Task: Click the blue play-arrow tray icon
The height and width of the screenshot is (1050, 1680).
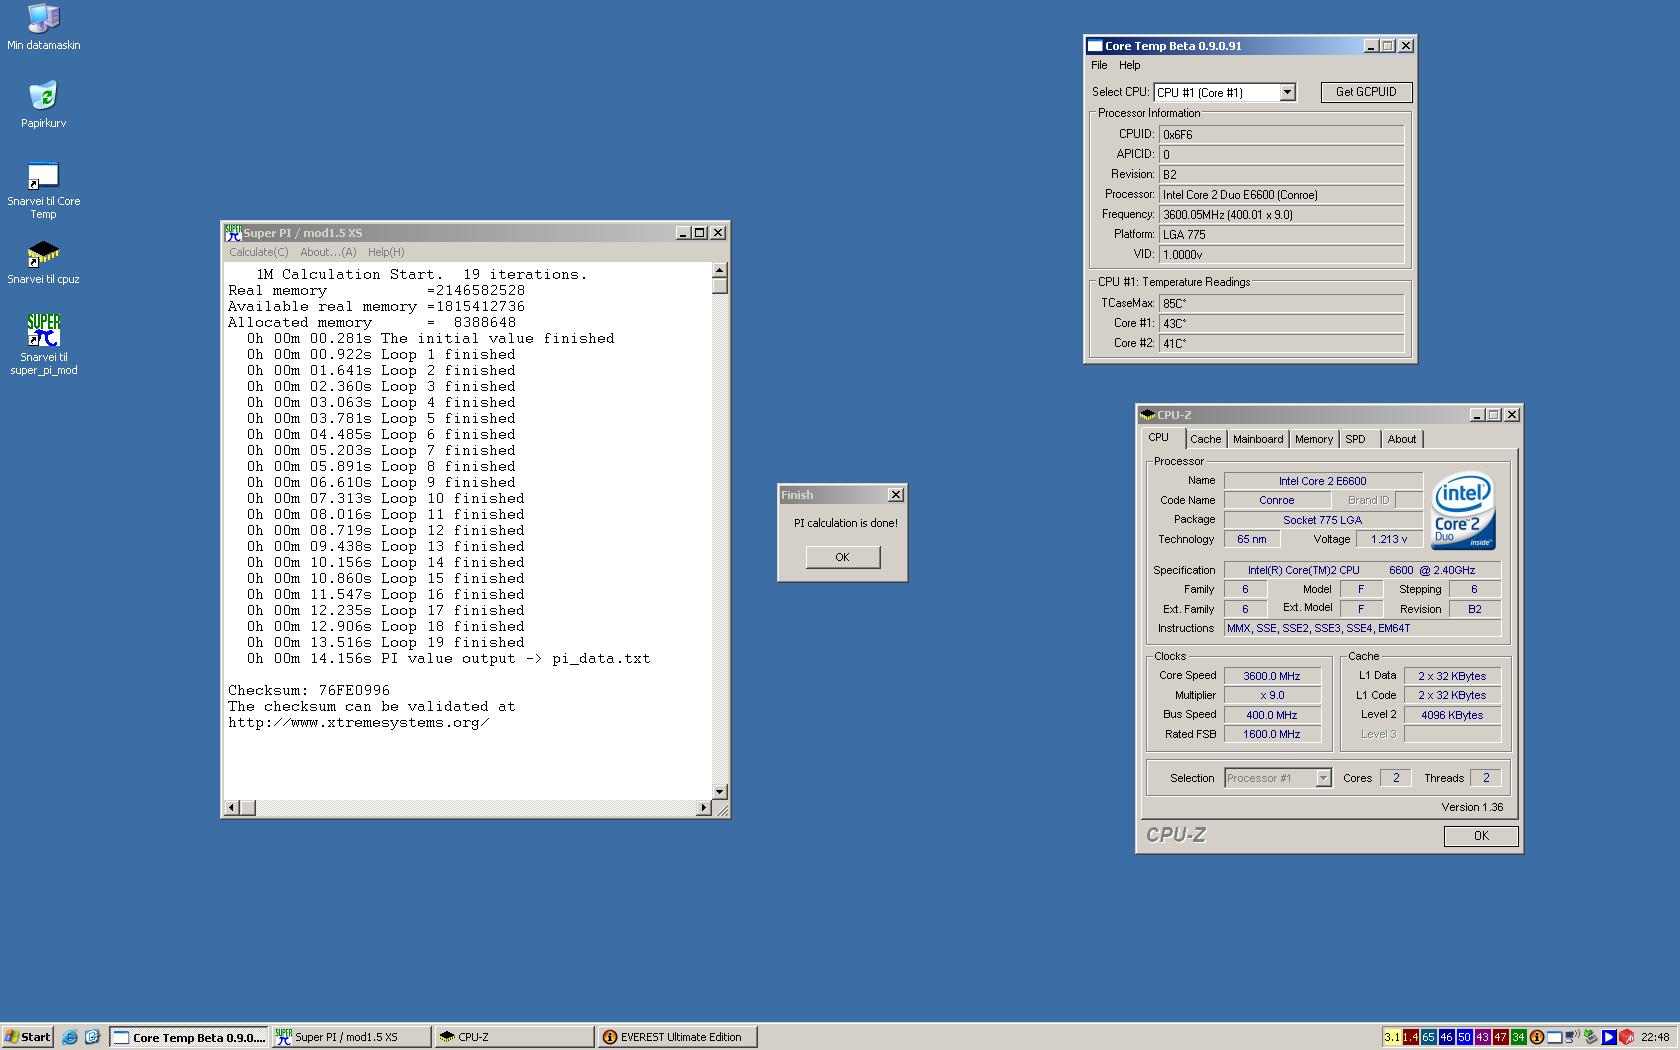Action: point(1609,1037)
